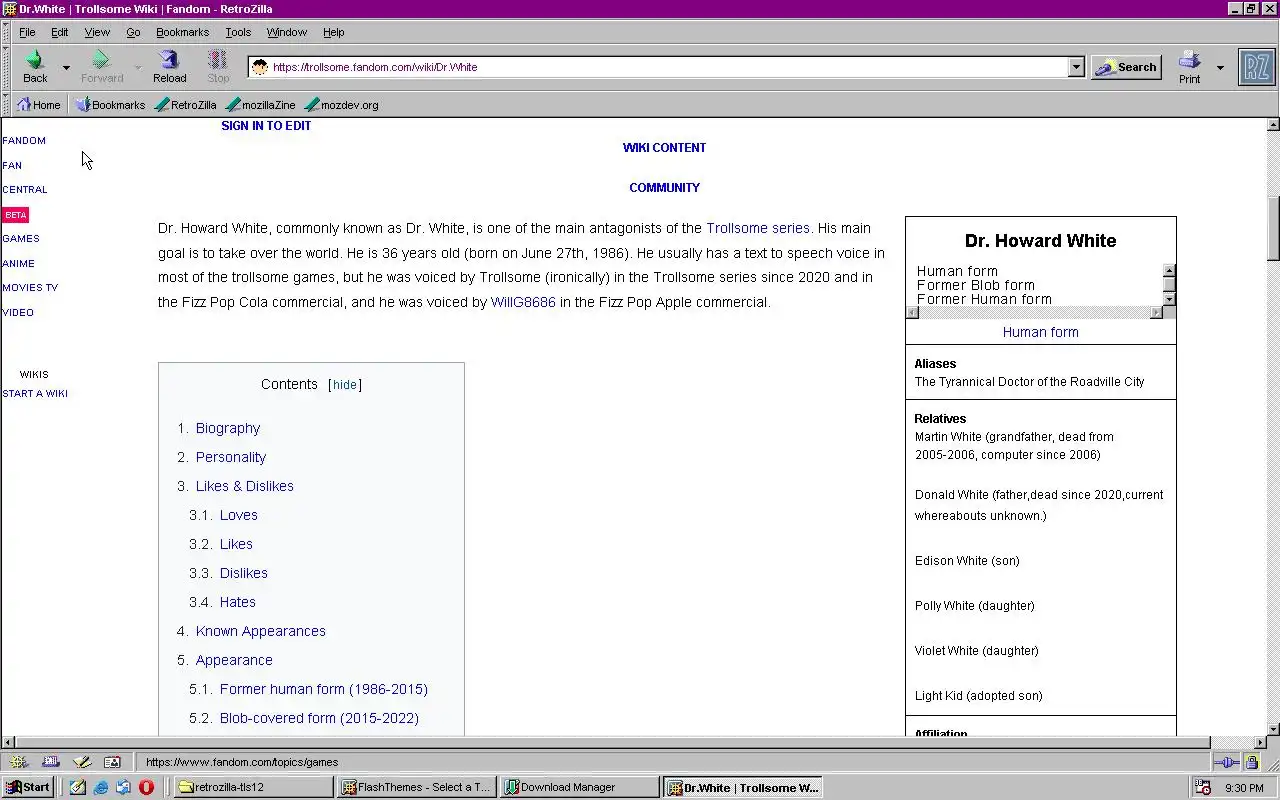Click the infobox list scroll up arrow
This screenshot has width=1280, height=800.
click(1169, 270)
